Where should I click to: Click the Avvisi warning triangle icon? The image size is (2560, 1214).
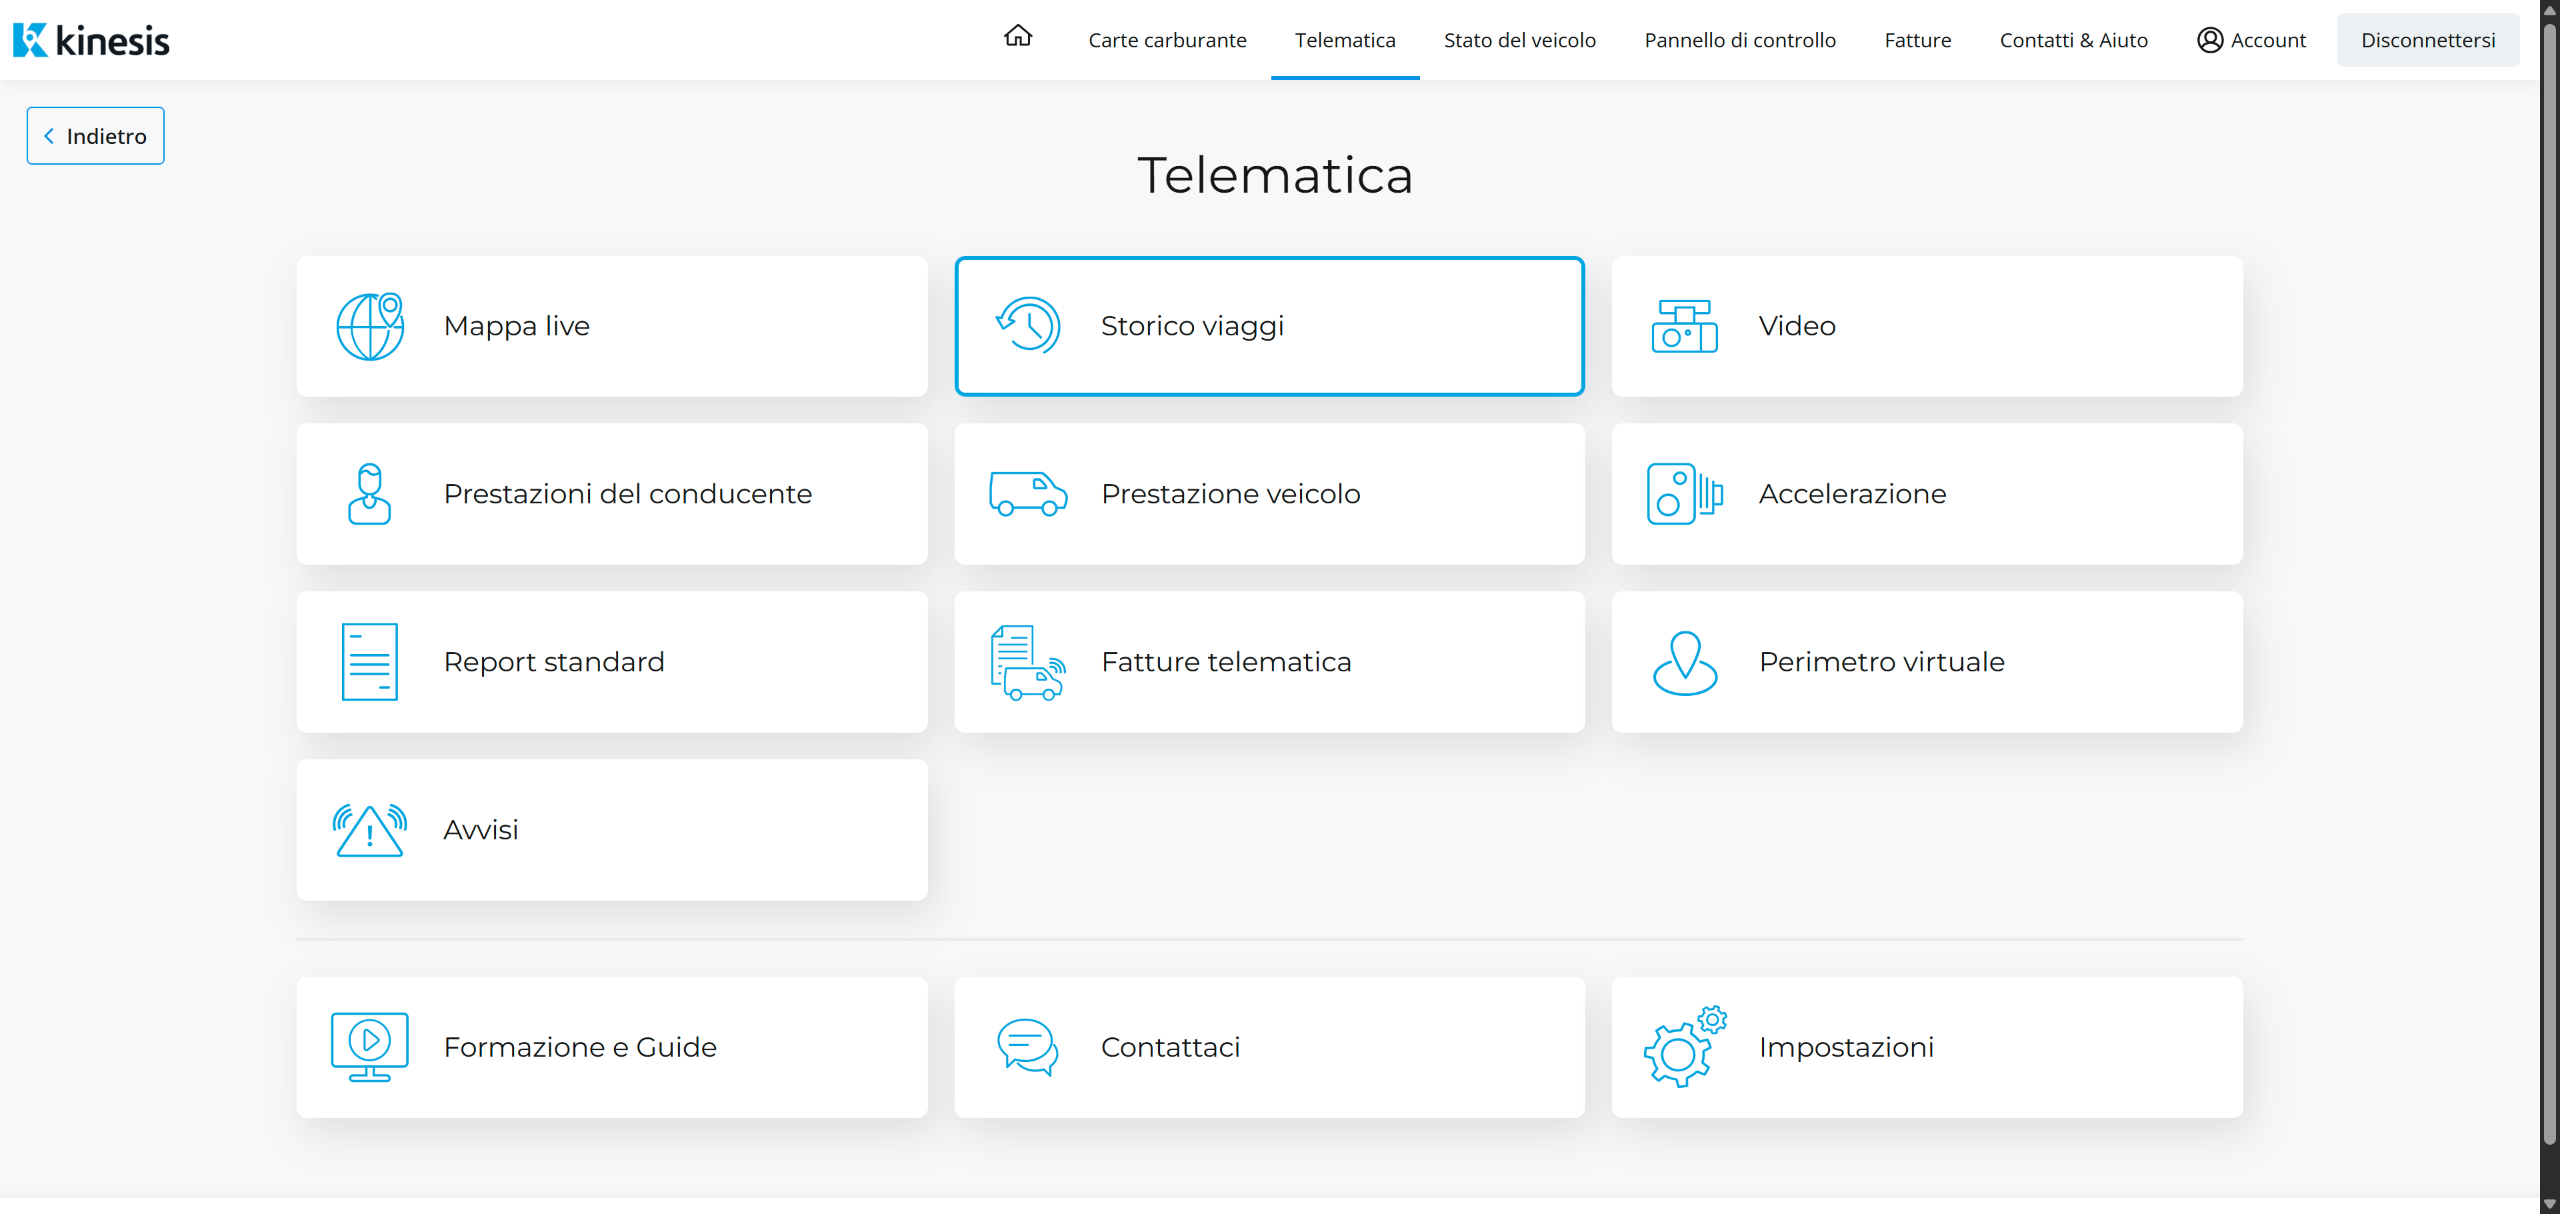point(369,830)
